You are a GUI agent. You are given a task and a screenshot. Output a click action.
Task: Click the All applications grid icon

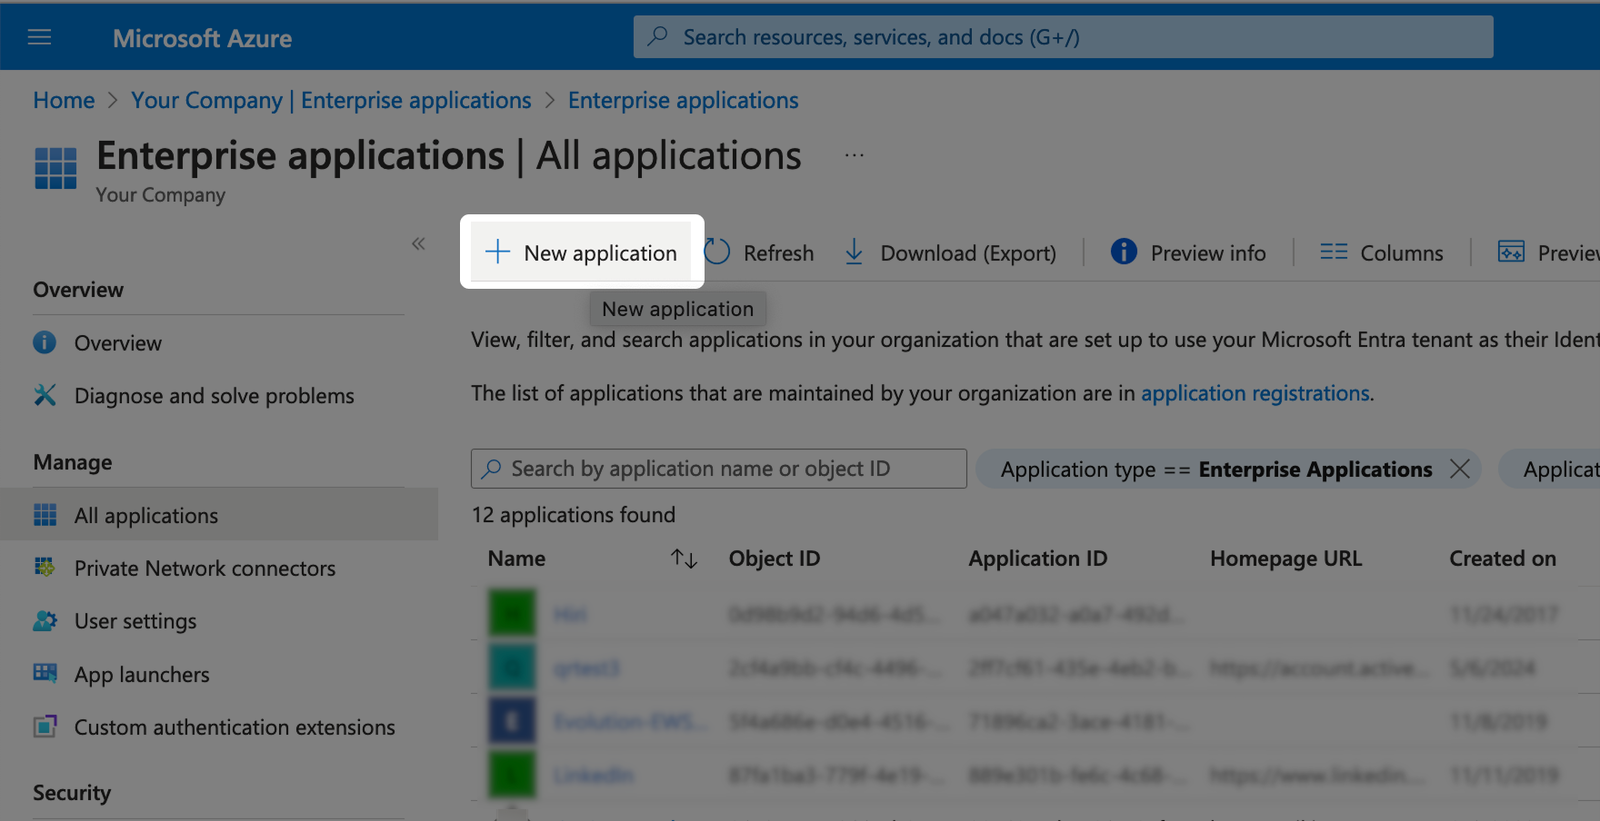click(45, 515)
